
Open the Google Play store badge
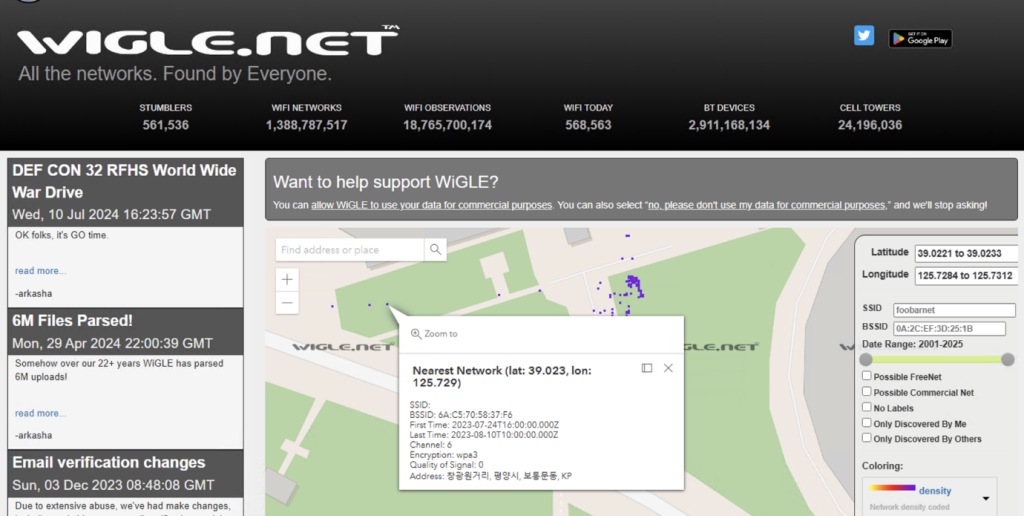click(920, 38)
